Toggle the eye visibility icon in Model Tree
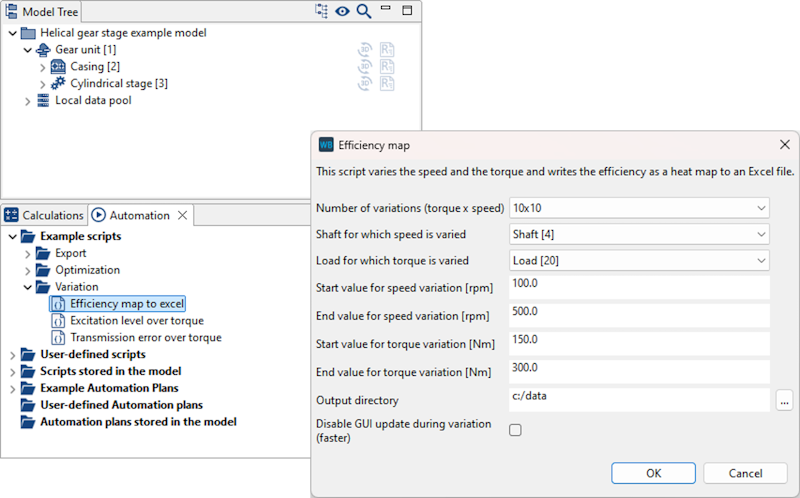 (x=342, y=11)
